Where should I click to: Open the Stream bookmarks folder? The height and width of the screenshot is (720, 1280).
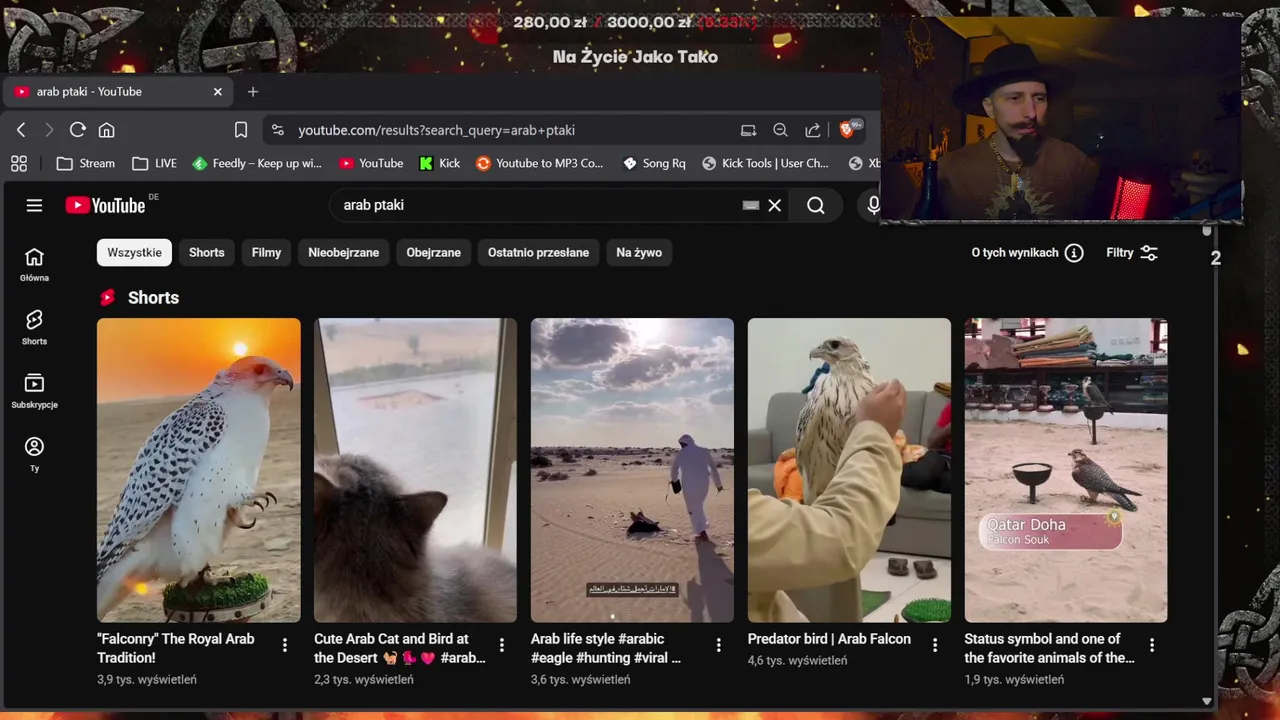tap(86, 163)
